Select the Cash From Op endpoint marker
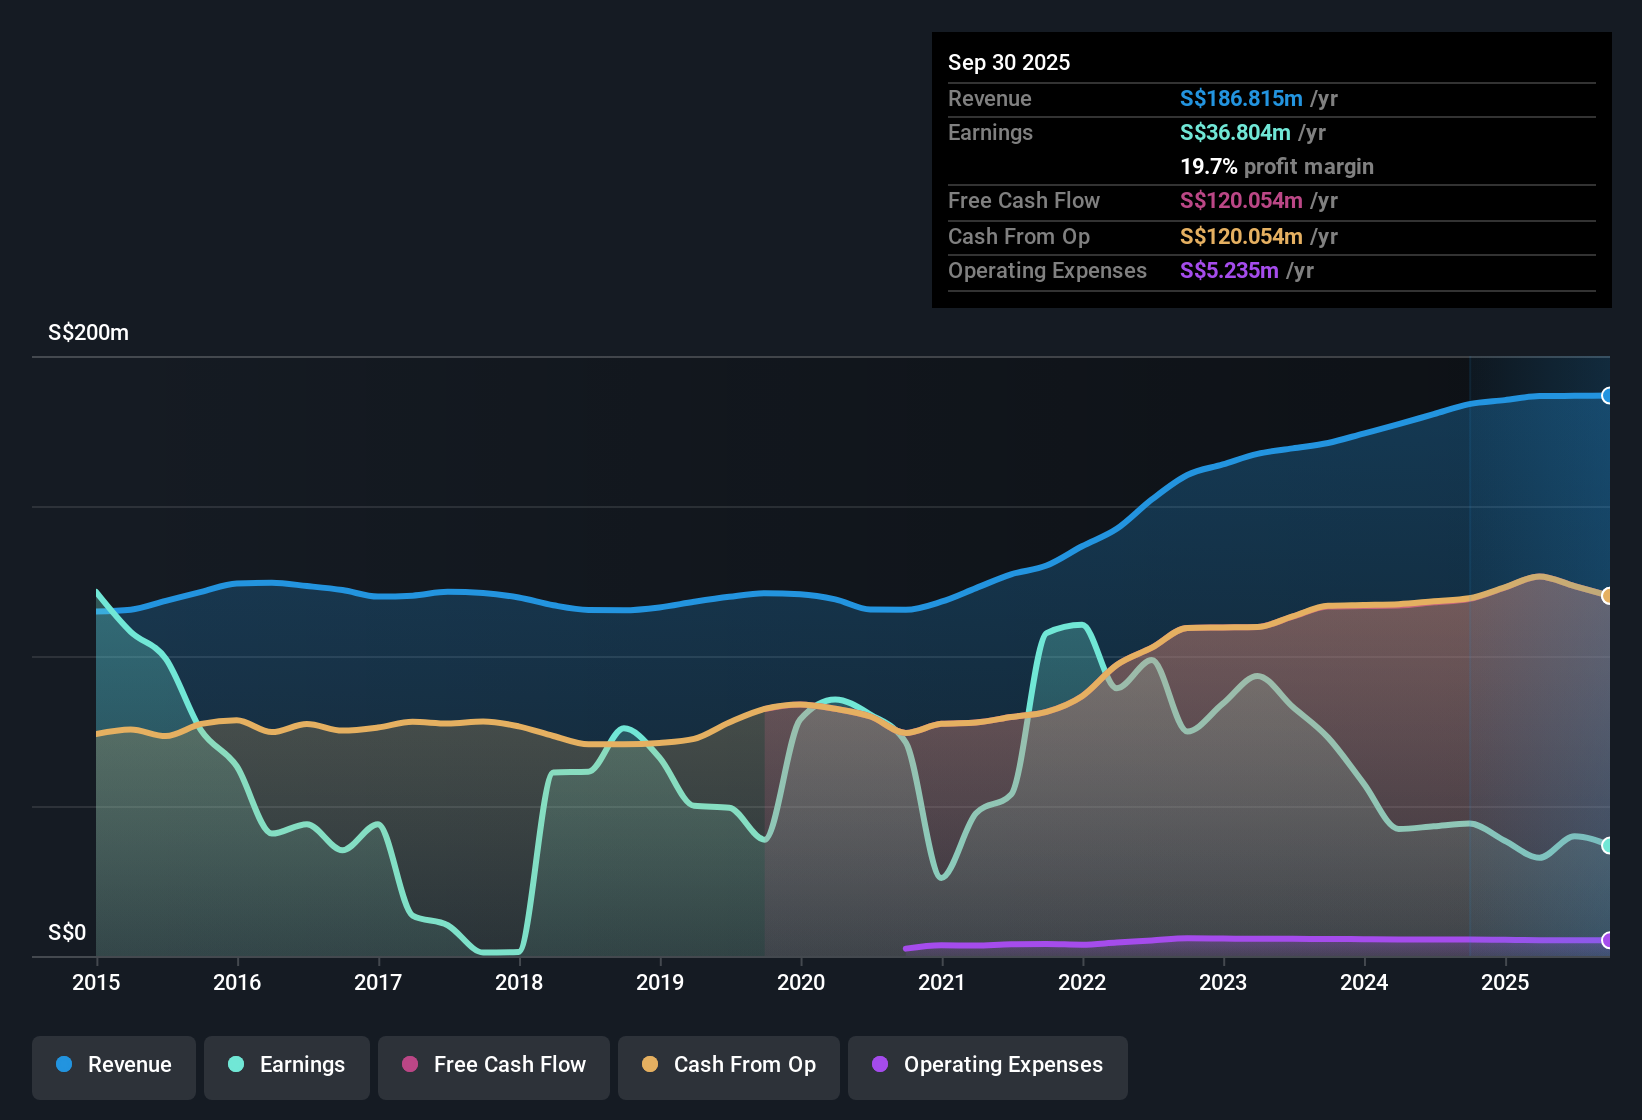 pyautogui.click(x=1607, y=596)
